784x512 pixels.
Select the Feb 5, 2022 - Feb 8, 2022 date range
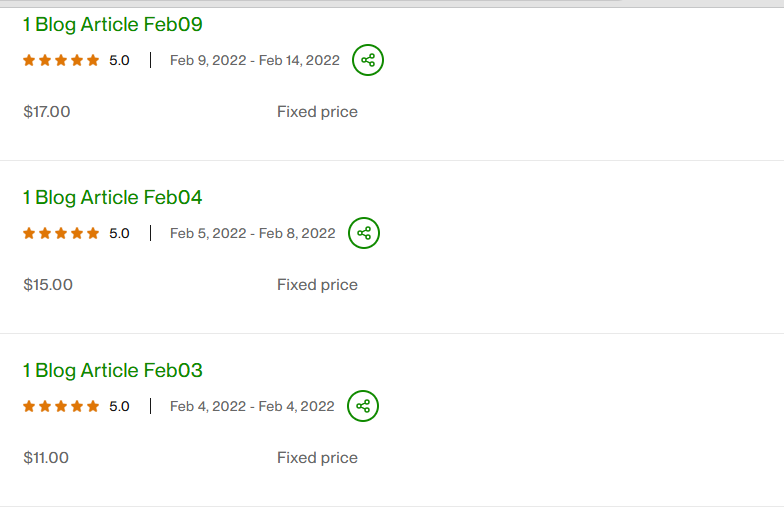[252, 233]
